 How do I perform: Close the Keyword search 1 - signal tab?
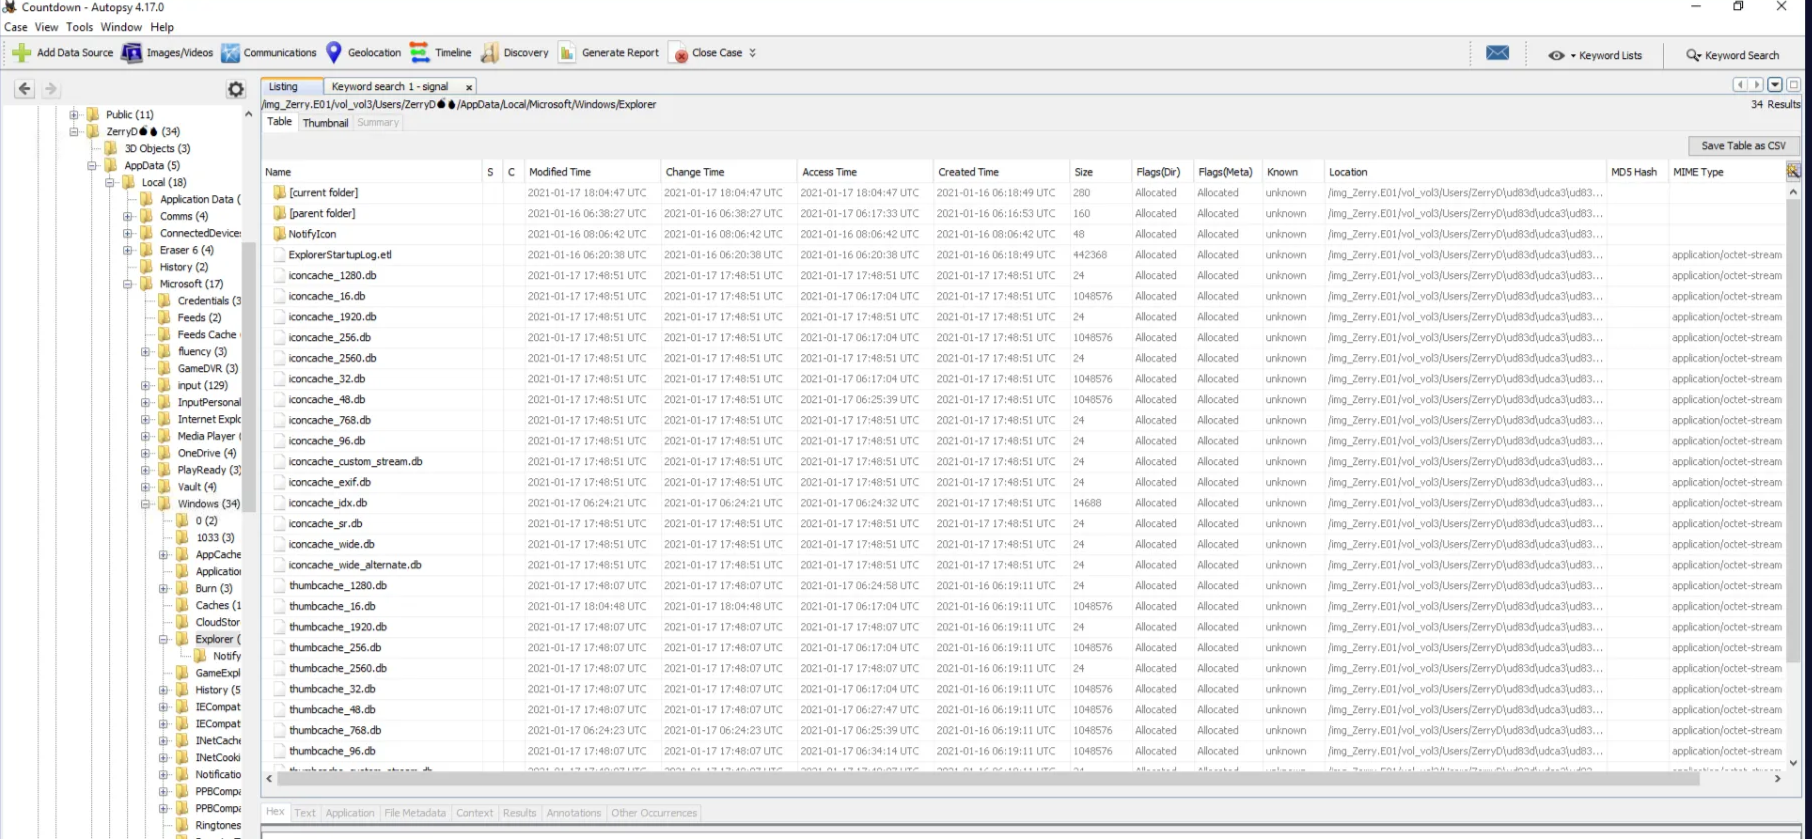pos(469,87)
